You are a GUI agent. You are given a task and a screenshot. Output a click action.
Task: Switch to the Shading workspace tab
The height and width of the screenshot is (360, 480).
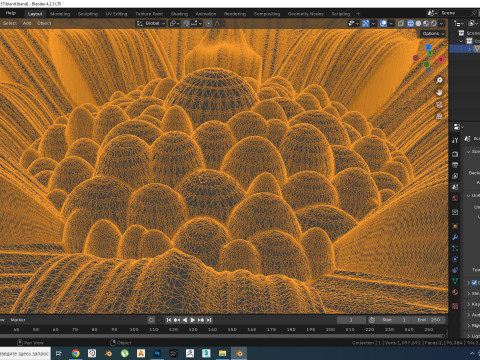179,14
